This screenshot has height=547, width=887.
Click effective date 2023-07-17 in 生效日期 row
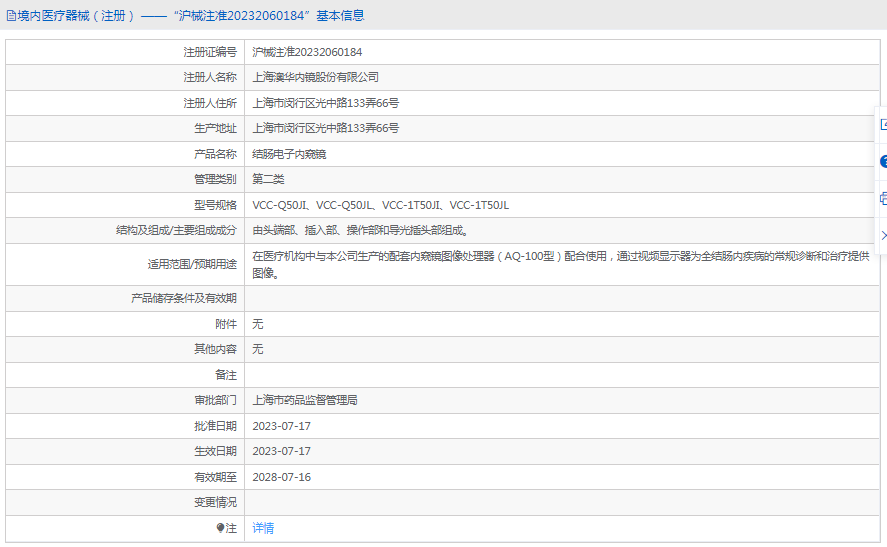coord(282,451)
